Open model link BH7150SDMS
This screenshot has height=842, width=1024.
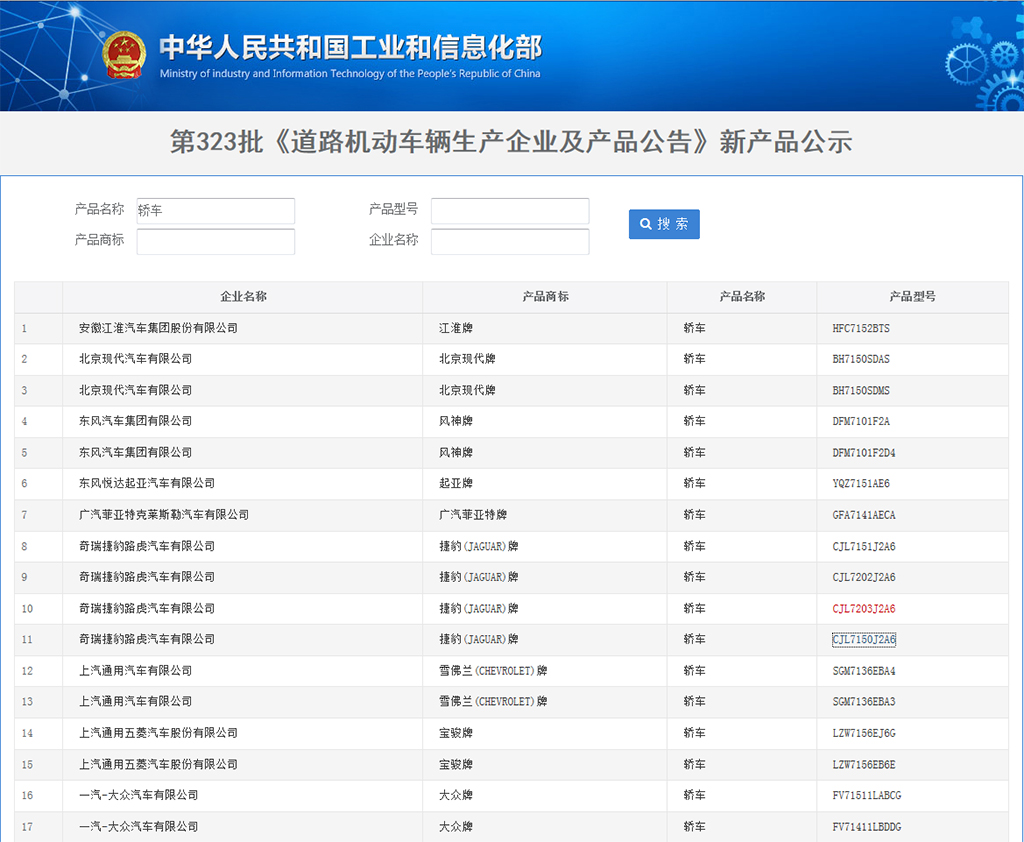pos(861,391)
